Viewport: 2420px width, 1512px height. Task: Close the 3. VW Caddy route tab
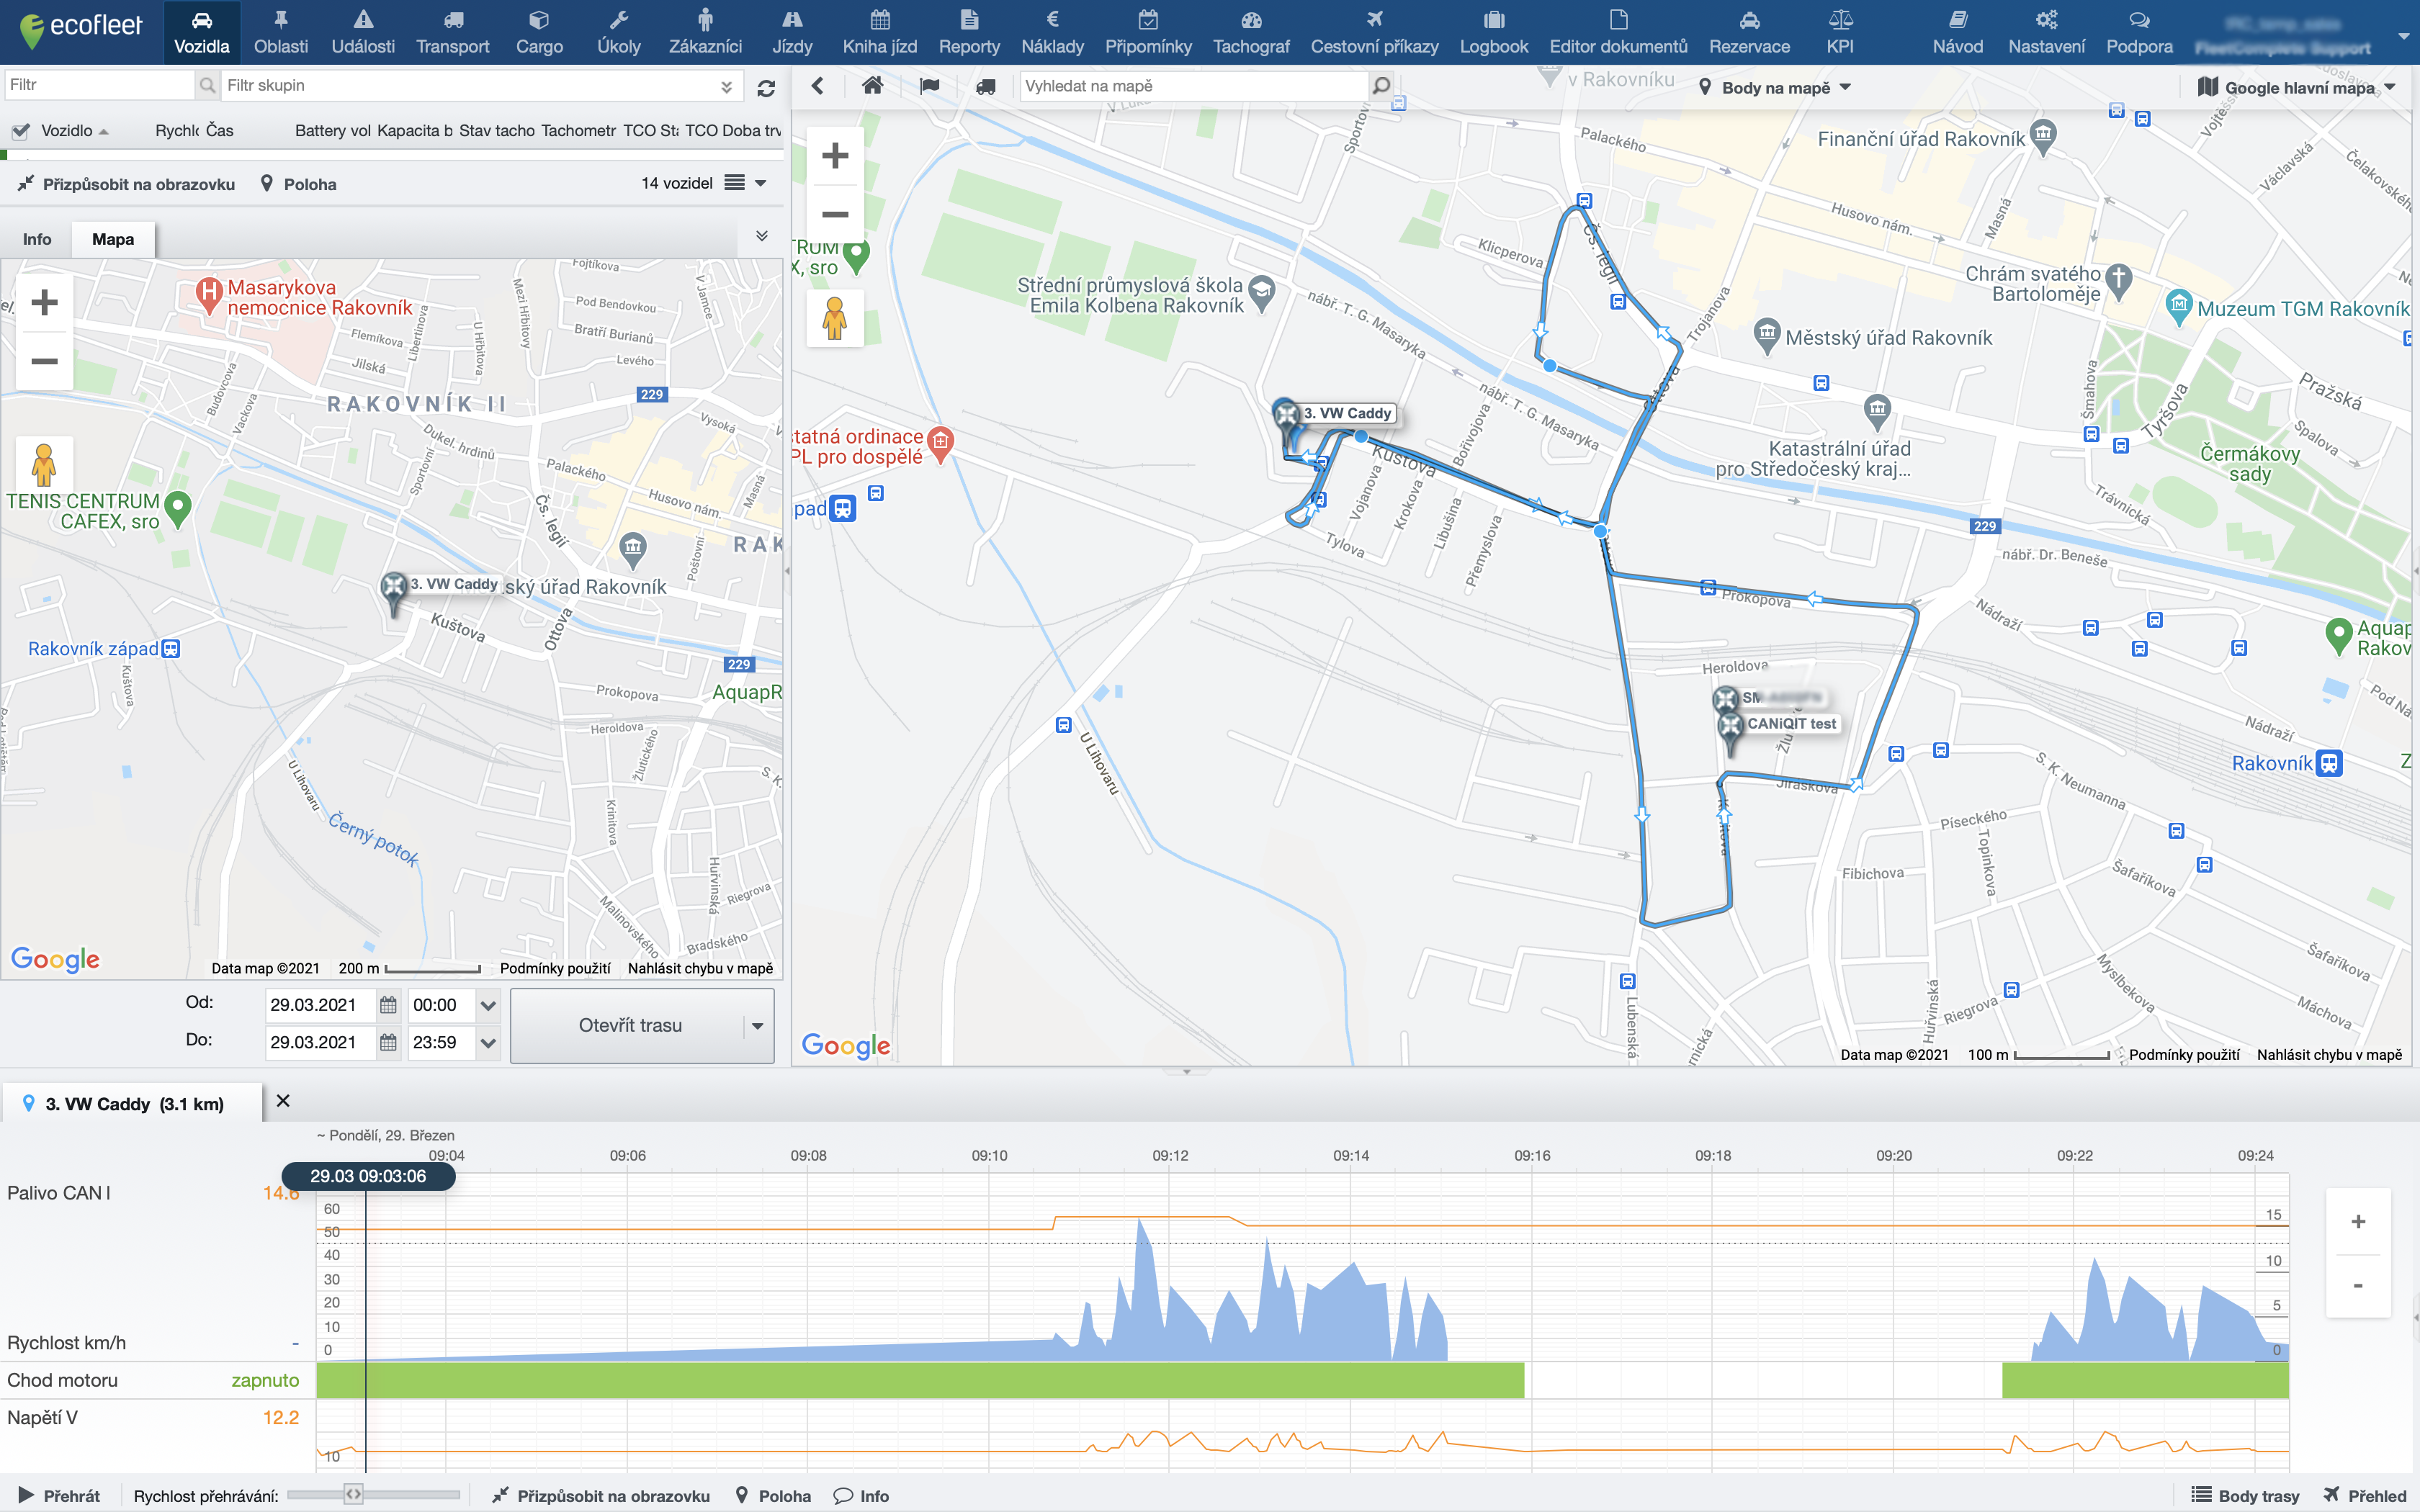coord(283,1101)
